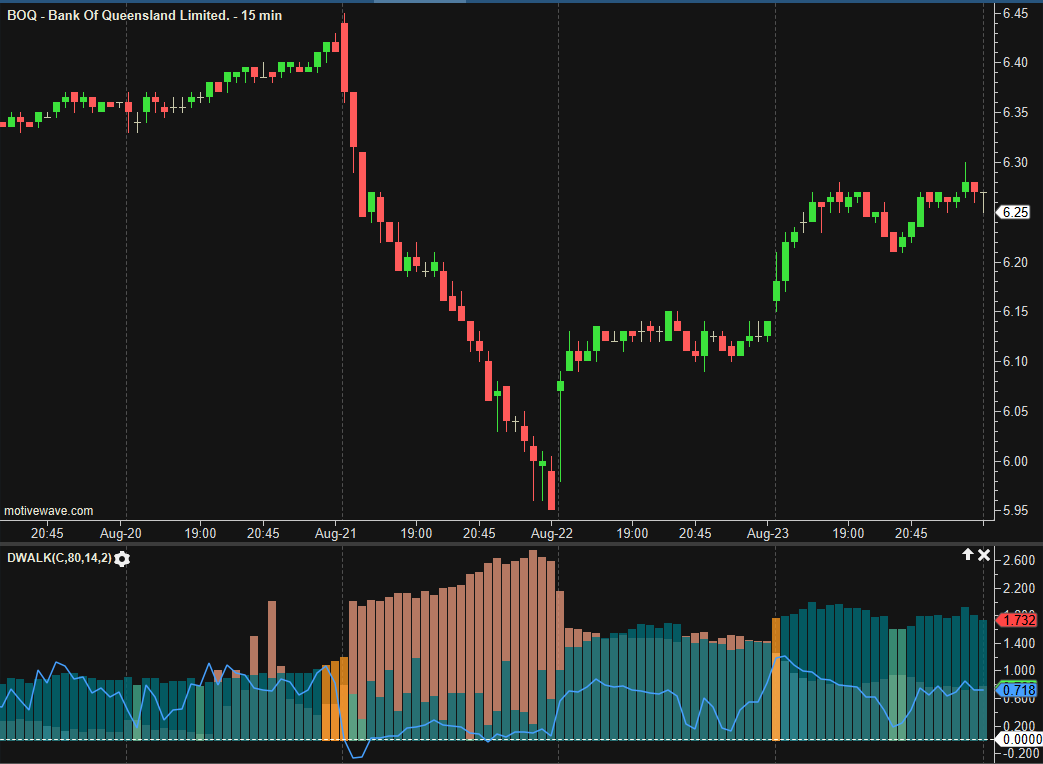Select the 6.25 current price tag
1043x764 pixels.
pos(1015,212)
